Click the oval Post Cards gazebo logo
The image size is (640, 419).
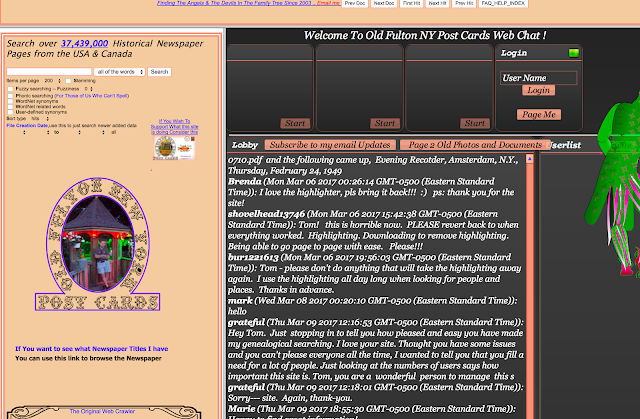click(98, 244)
